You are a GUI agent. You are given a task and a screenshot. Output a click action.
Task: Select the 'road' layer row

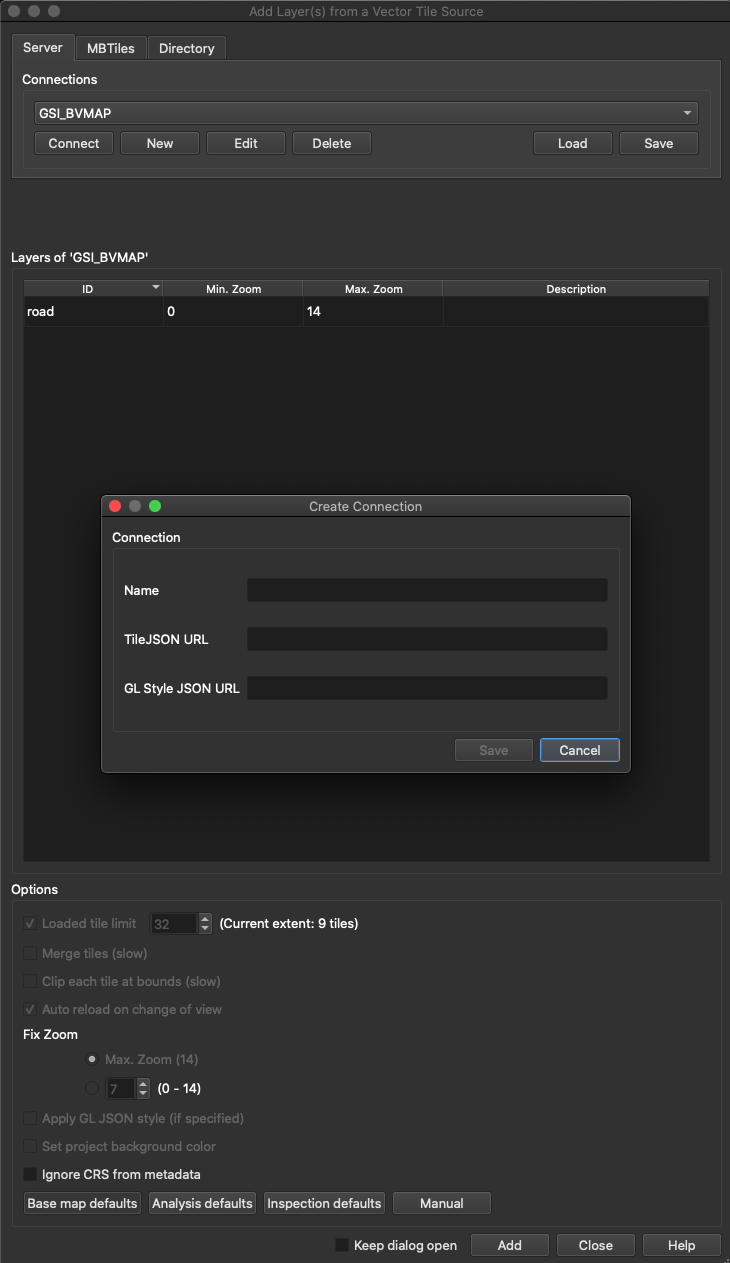point(366,312)
